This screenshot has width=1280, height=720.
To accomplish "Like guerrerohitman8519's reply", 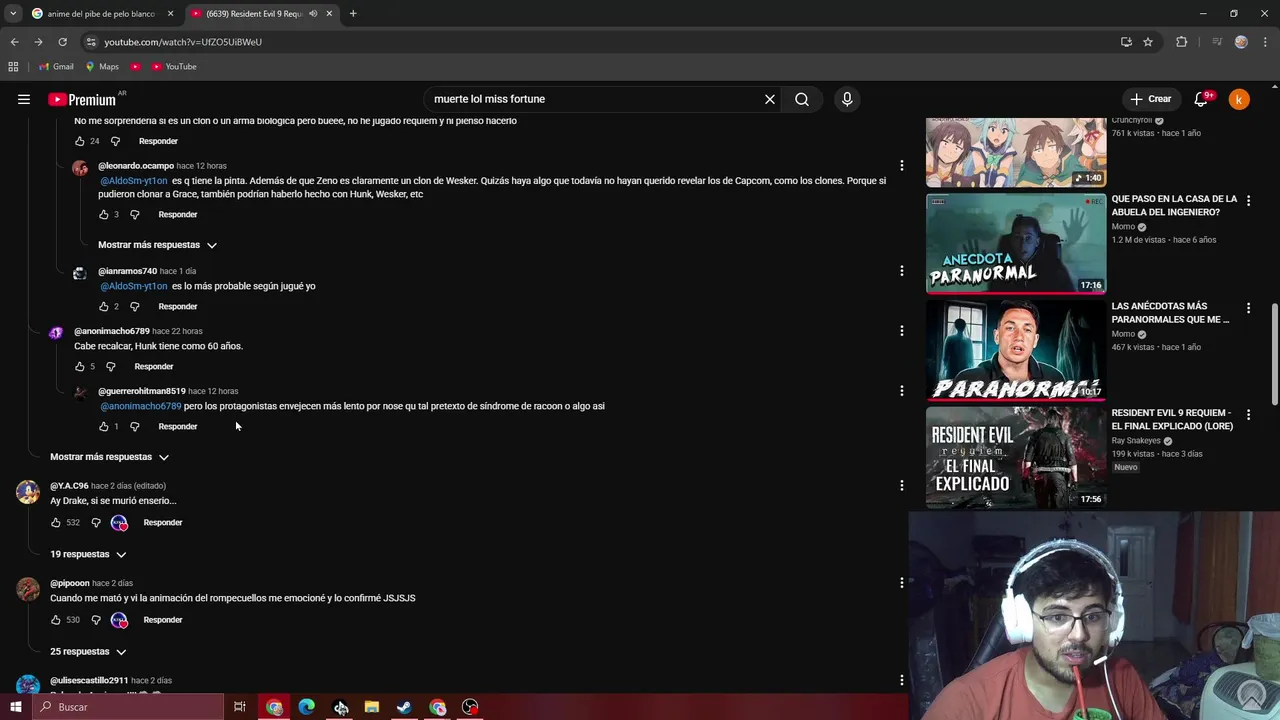I will click(103, 426).
